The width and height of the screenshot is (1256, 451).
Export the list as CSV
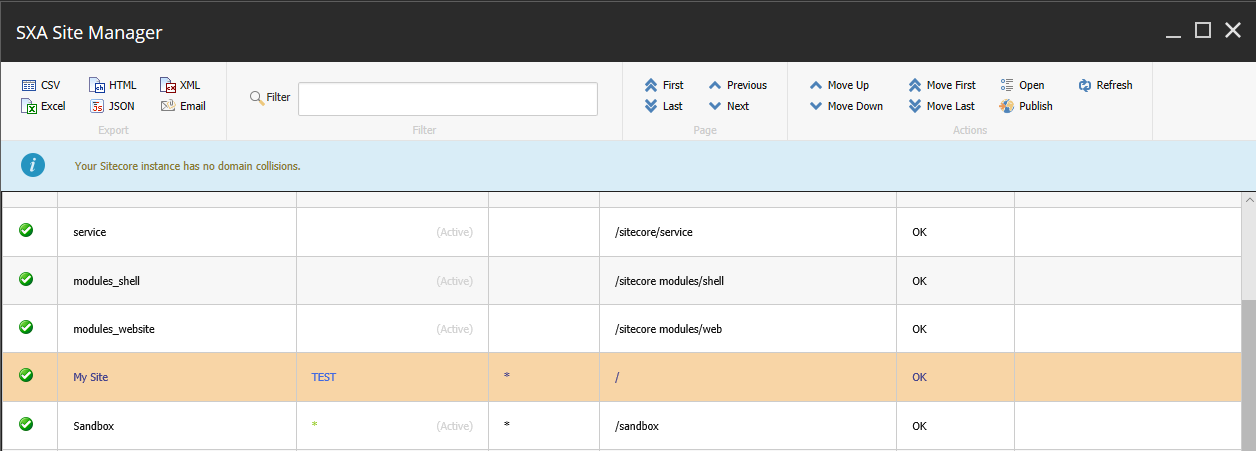[x=41, y=85]
